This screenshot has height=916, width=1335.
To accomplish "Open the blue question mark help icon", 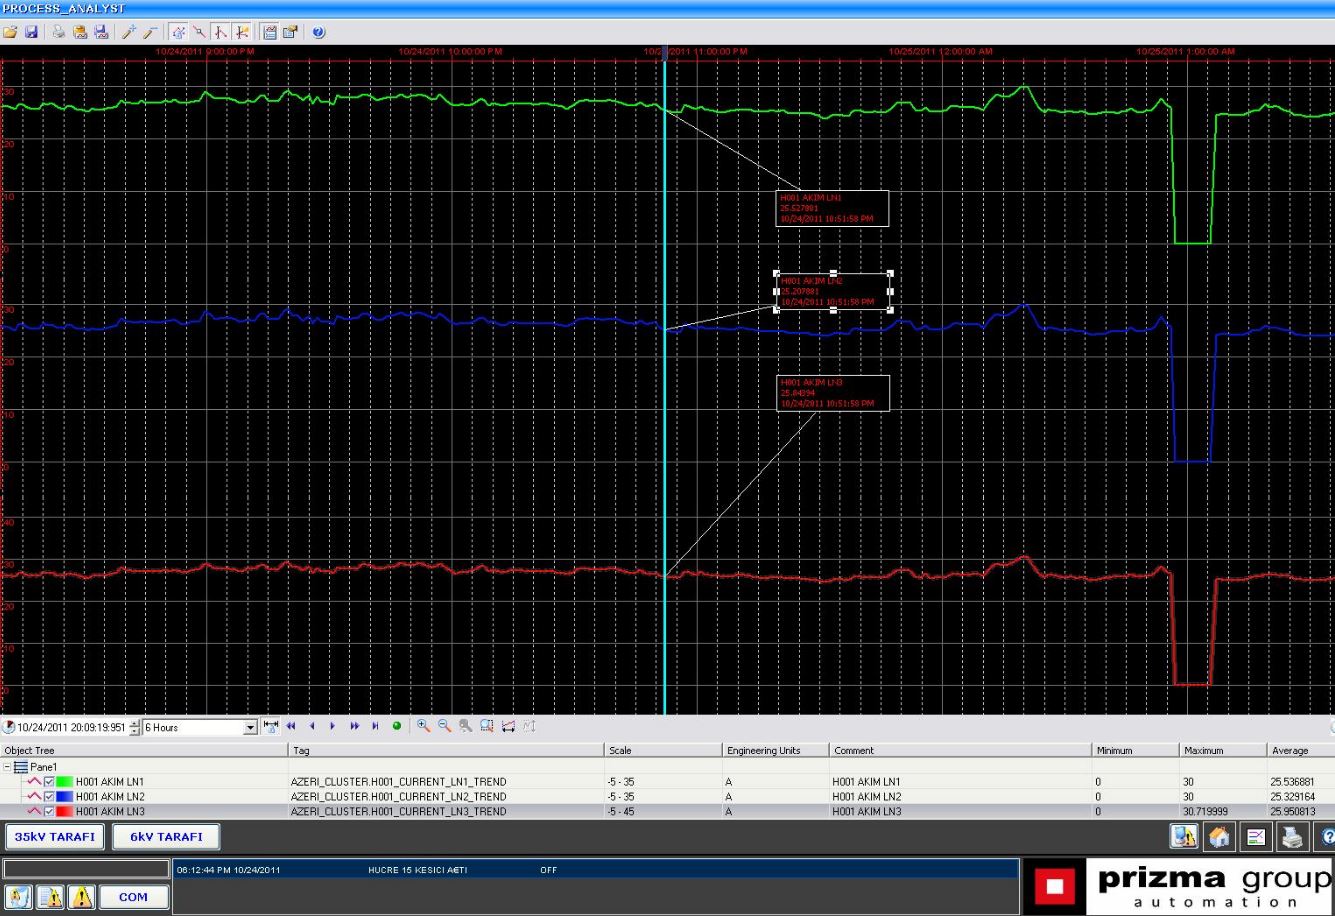I will coord(318,32).
